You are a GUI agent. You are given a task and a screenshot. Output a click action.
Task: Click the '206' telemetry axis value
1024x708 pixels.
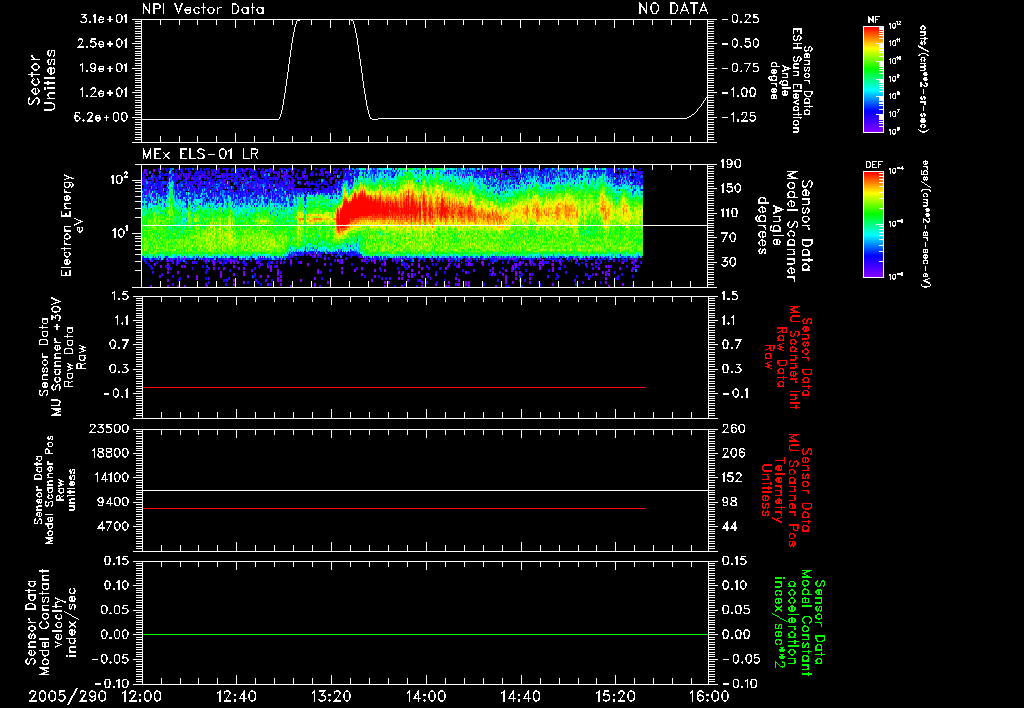pos(733,453)
